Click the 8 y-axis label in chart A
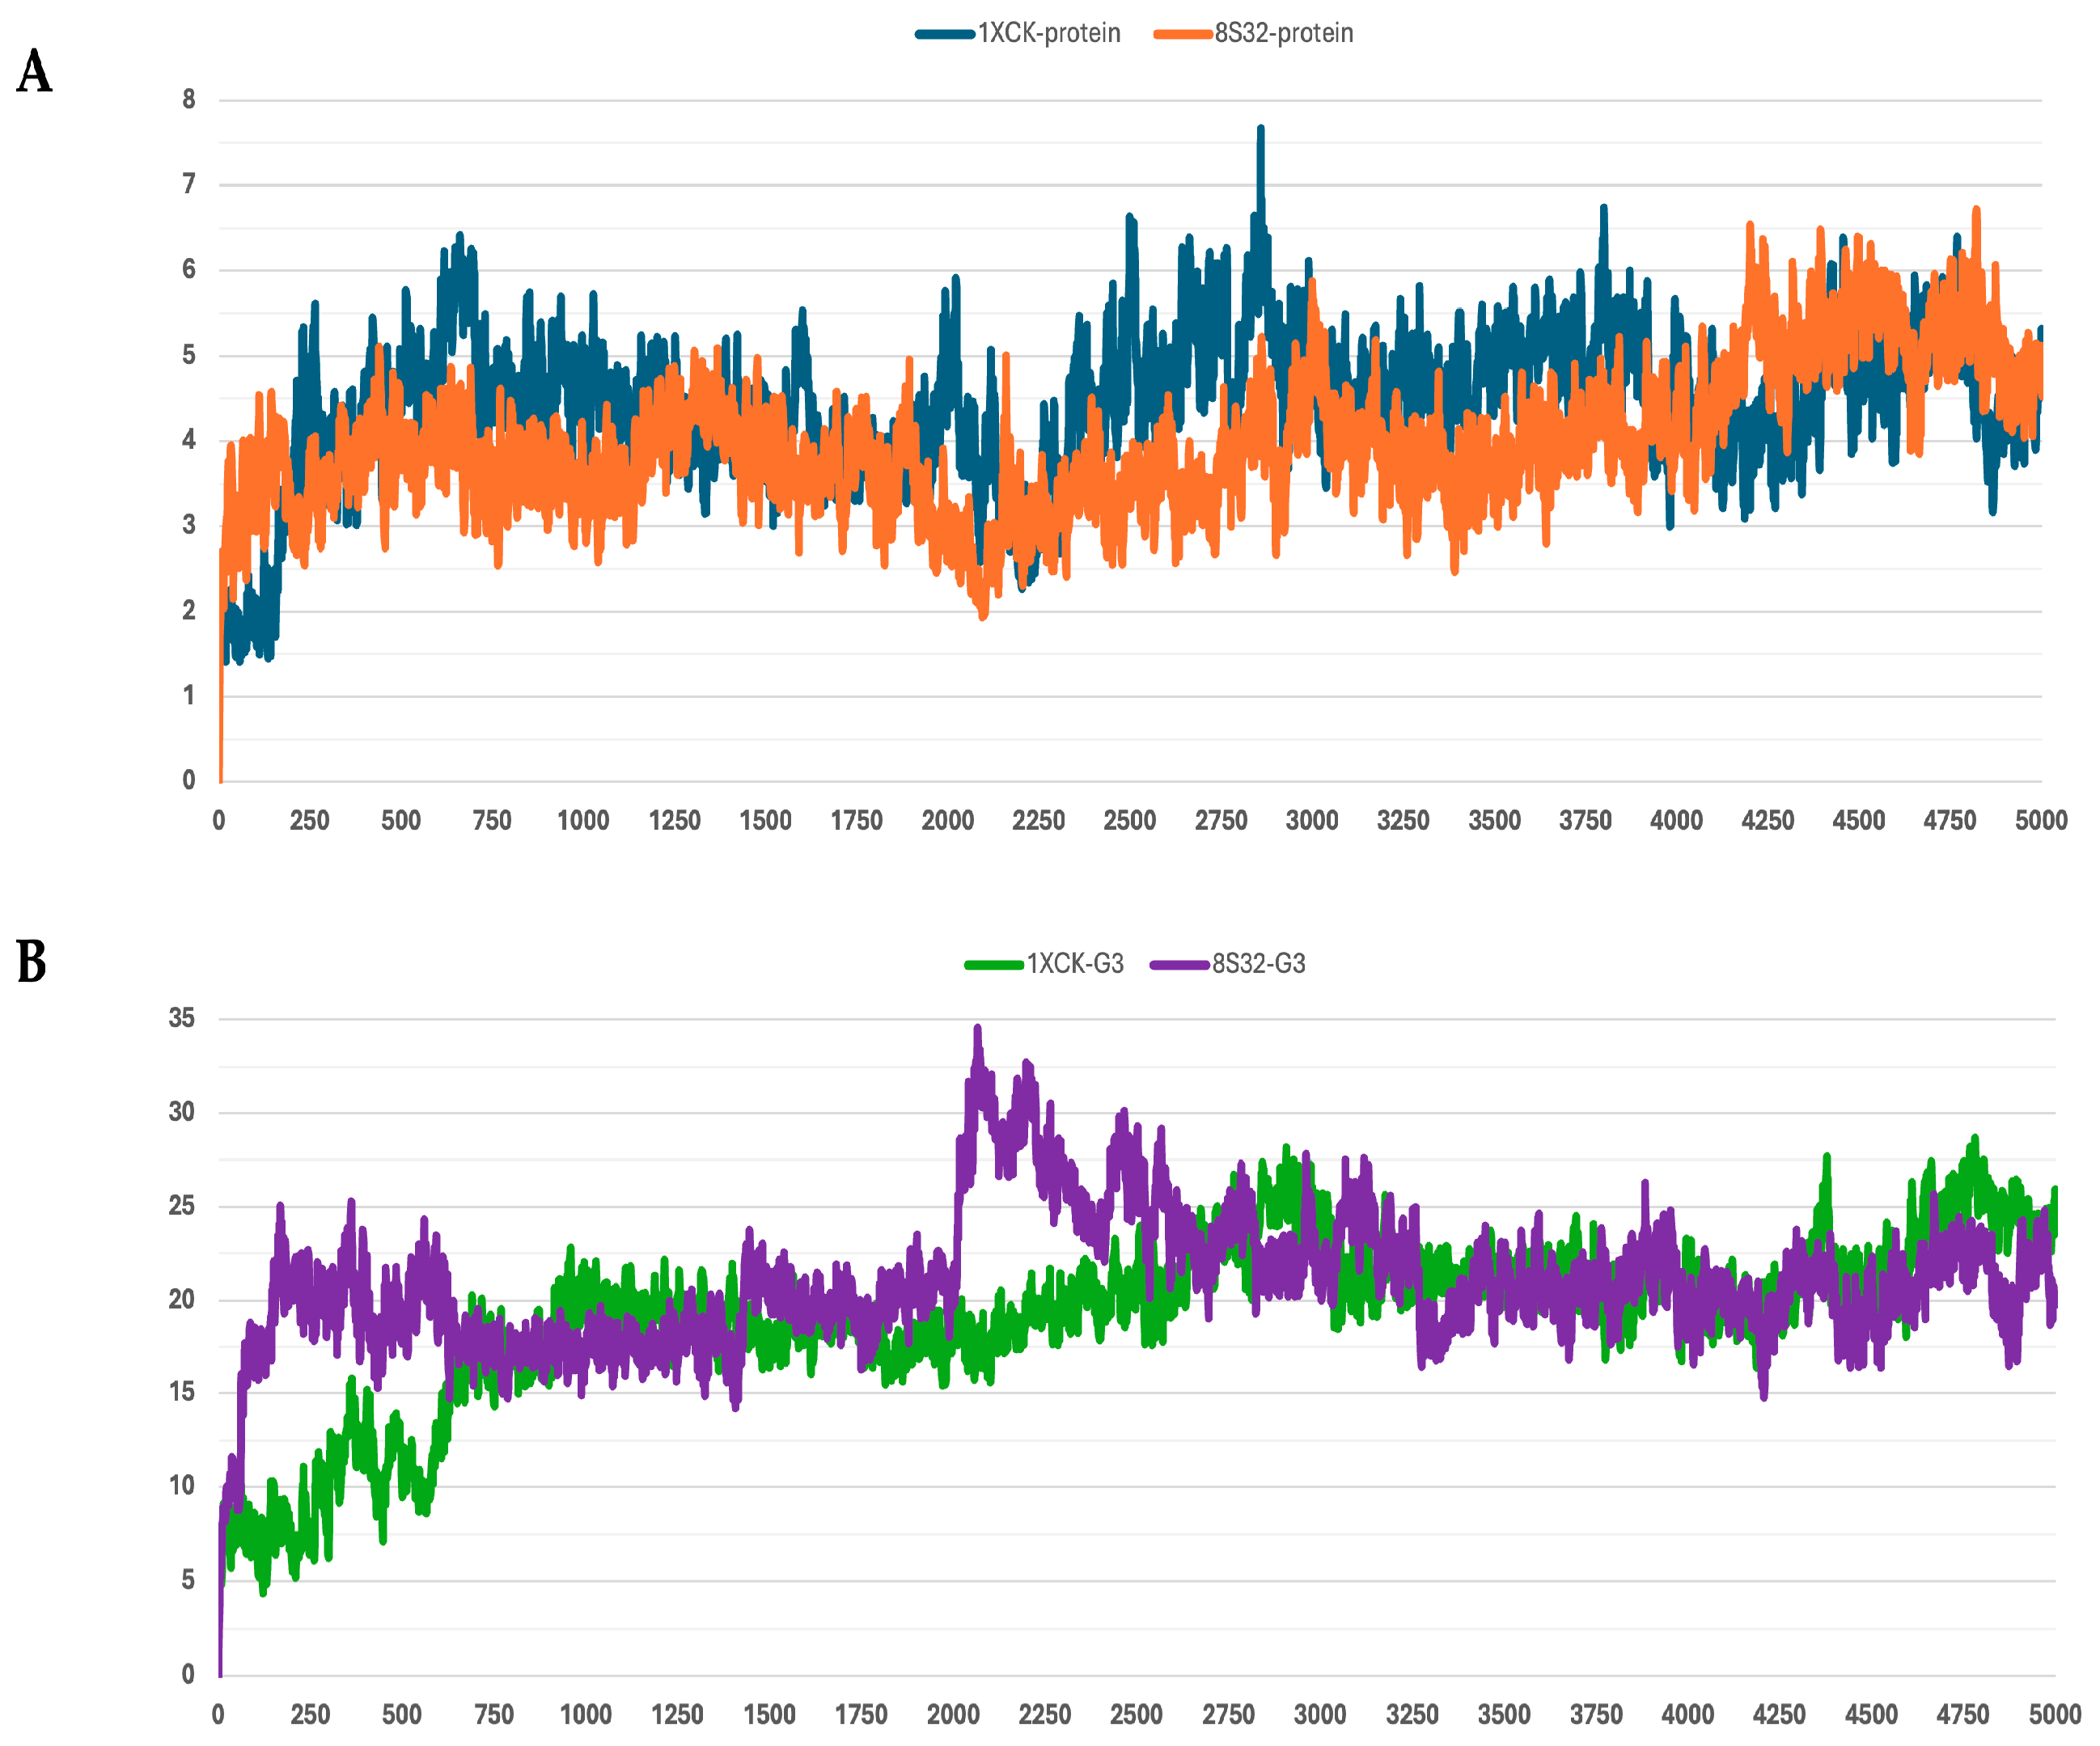Image resolution: width=2100 pixels, height=1746 pixels. (189, 99)
